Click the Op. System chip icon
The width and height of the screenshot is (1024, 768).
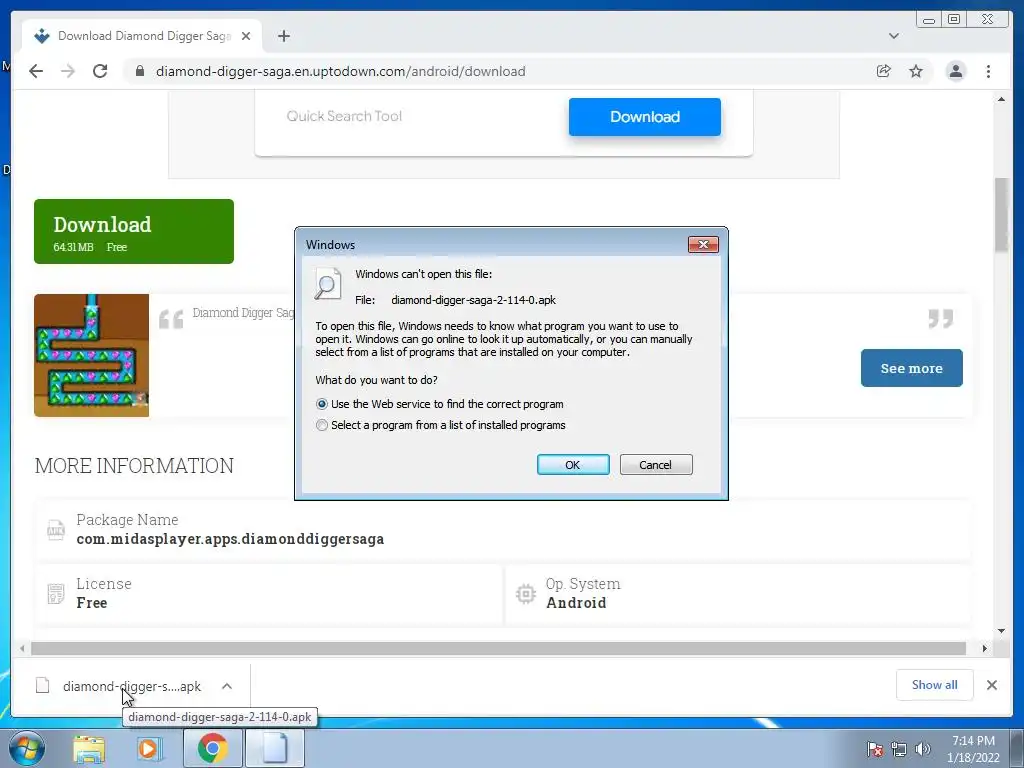pyautogui.click(x=526, y=594)
